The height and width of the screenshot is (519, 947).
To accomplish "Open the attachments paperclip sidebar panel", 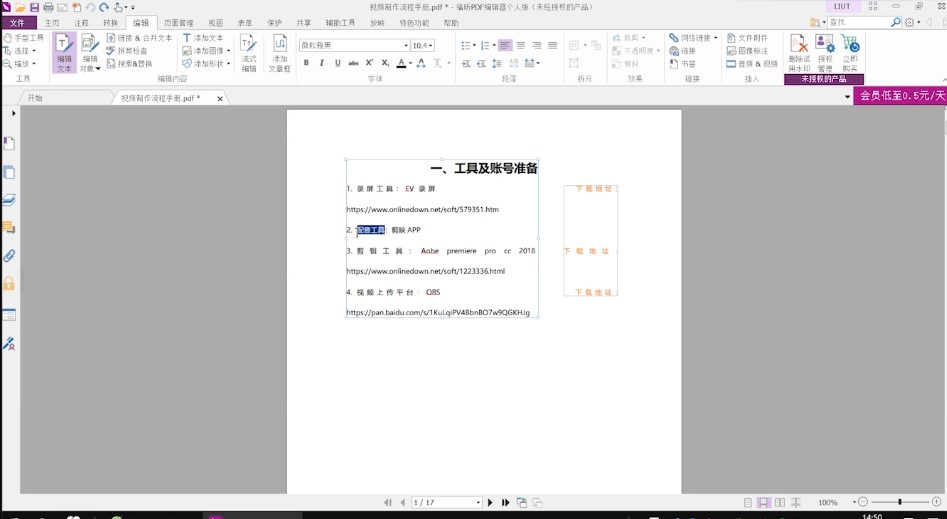I will [9, 256].
